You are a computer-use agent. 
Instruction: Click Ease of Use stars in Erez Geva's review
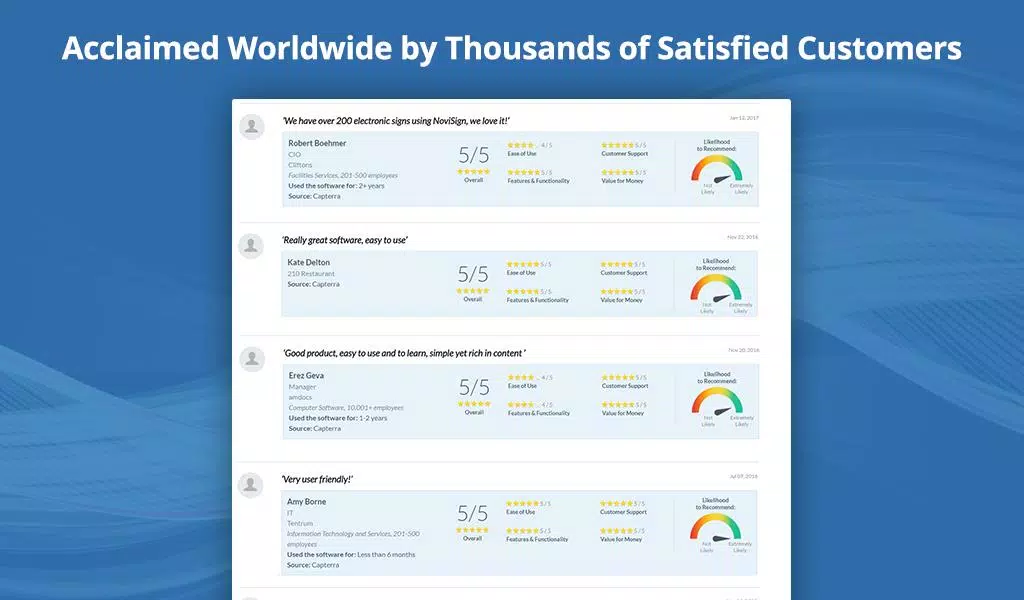tap(521, 377)
